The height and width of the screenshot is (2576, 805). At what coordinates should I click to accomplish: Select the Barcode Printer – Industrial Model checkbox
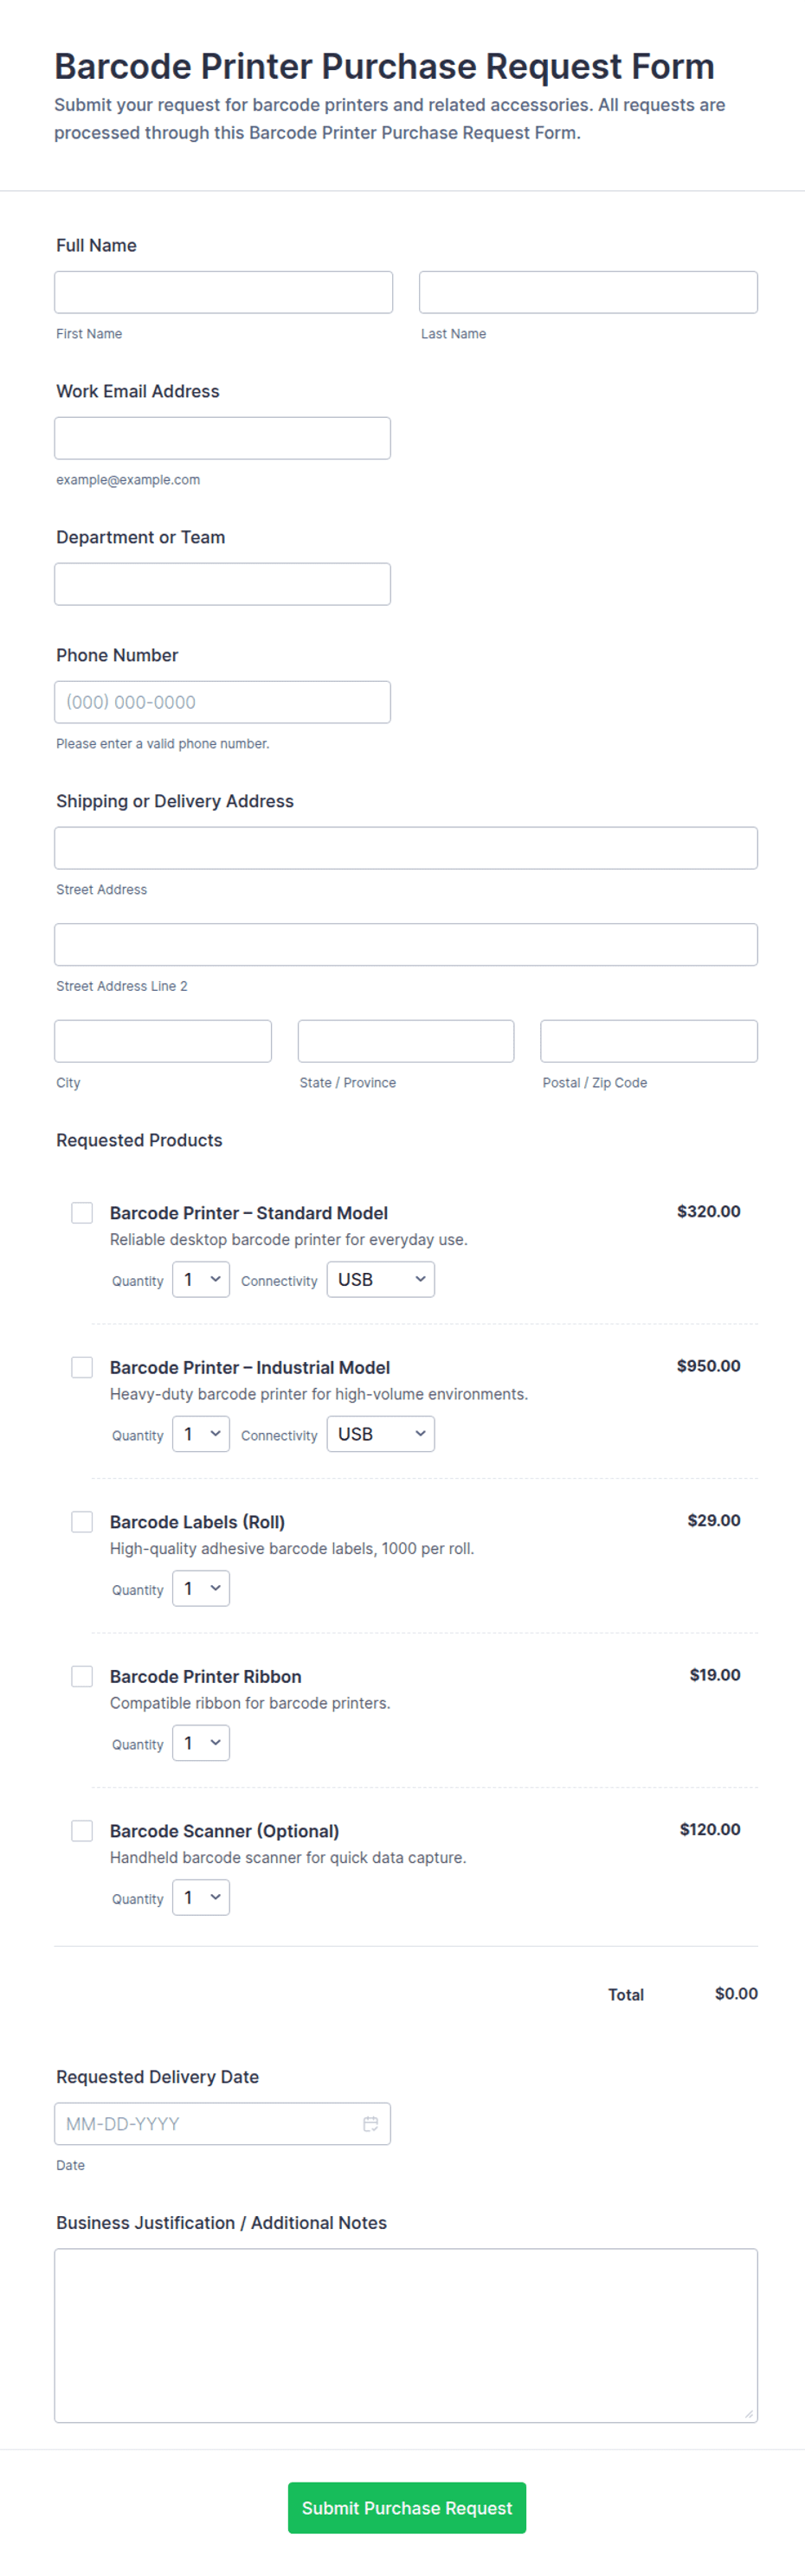(x=82, y=1366)
